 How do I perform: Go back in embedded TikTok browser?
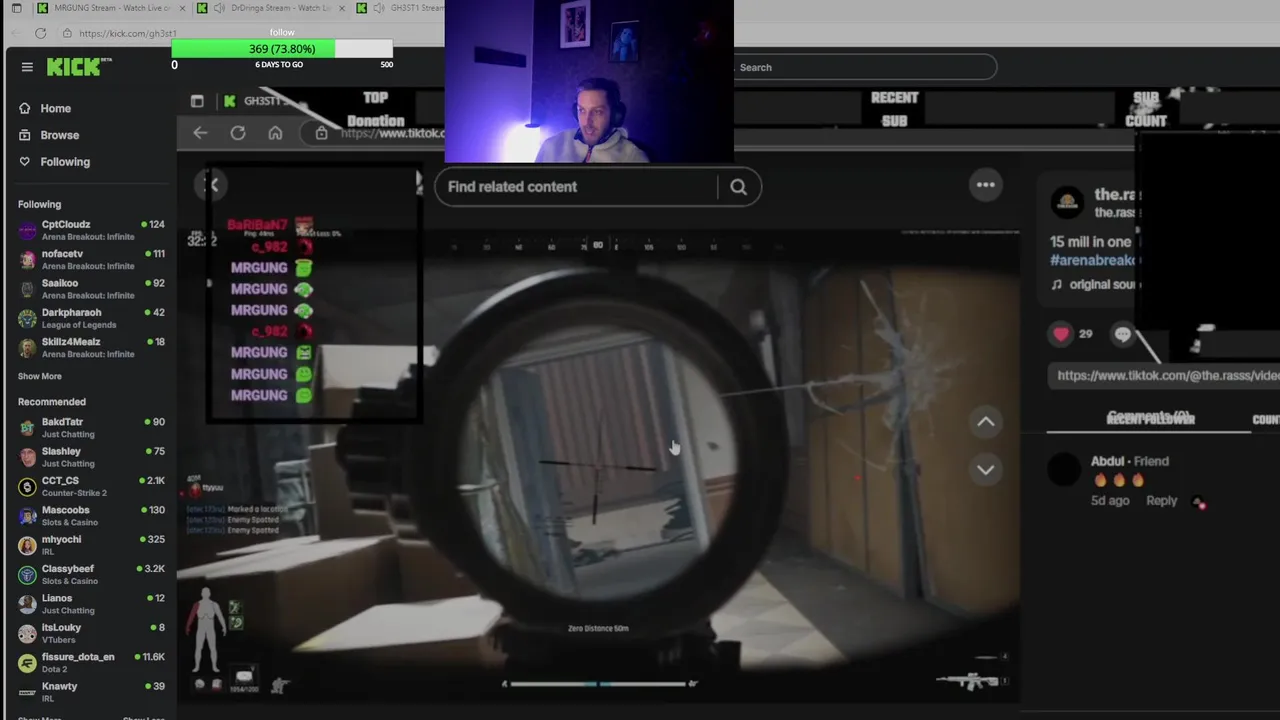tap(200, 133)
